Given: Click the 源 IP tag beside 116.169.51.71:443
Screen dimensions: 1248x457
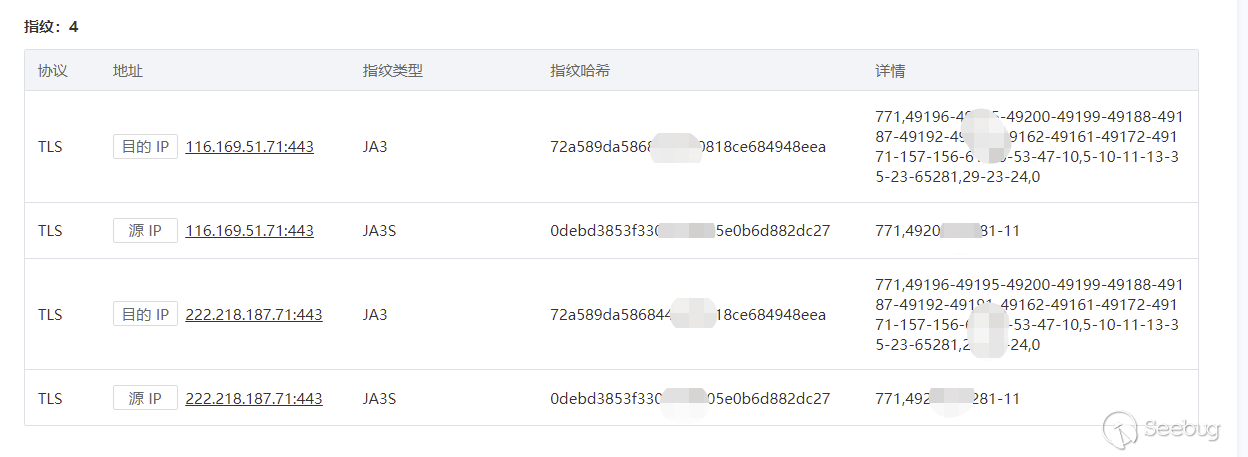Looking at the screenshot, I should [145, 231].
